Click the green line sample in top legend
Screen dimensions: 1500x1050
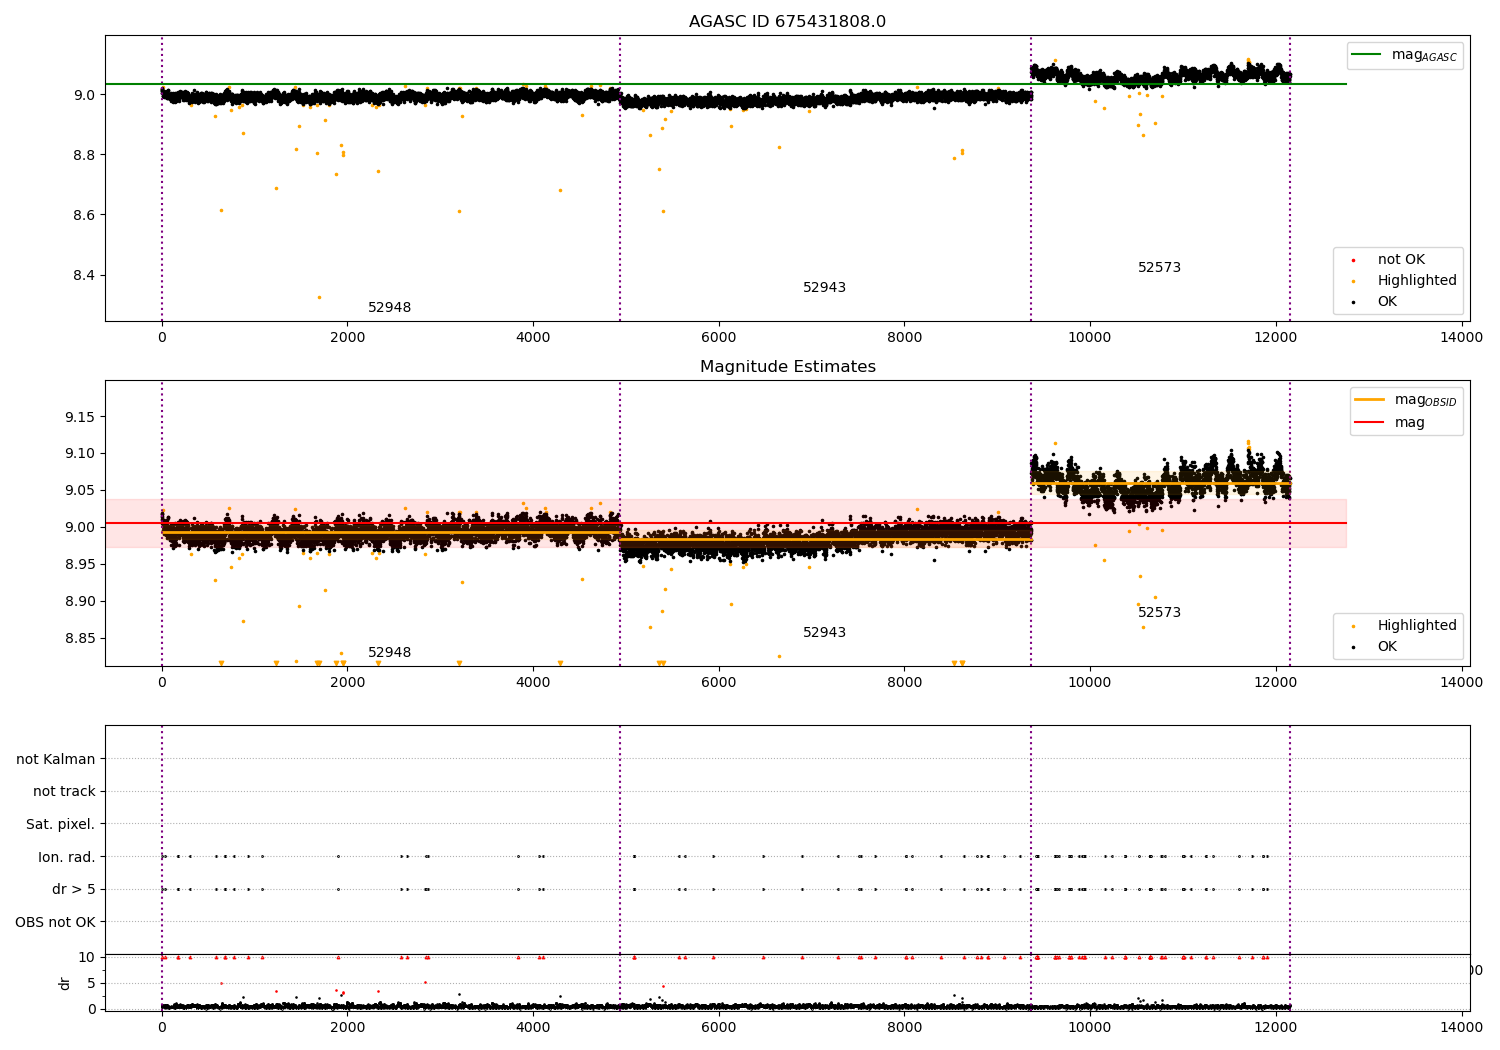point(1367,55)
